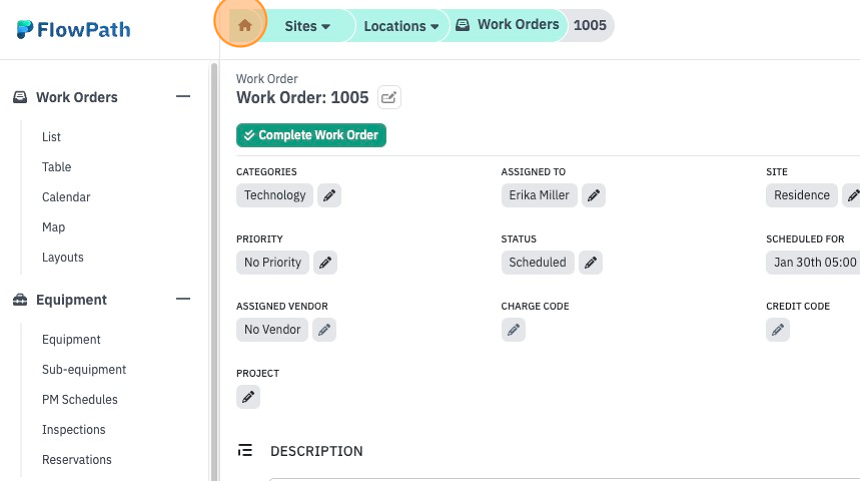Edit the No Vendor assignment

[324, 330]
